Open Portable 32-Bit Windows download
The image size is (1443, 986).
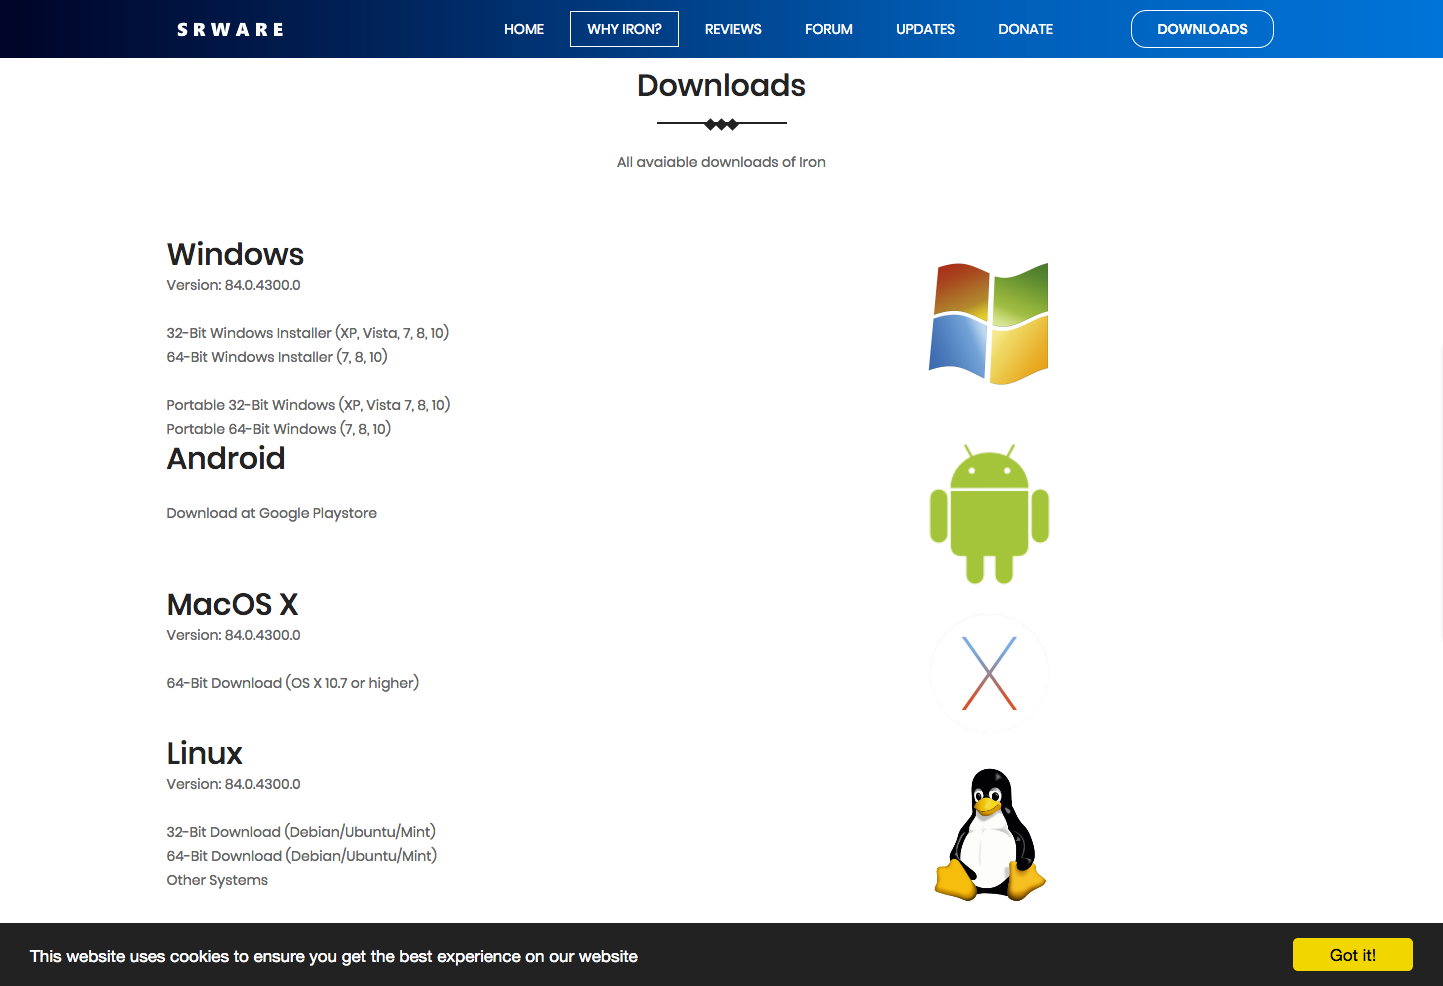[308, 404]
